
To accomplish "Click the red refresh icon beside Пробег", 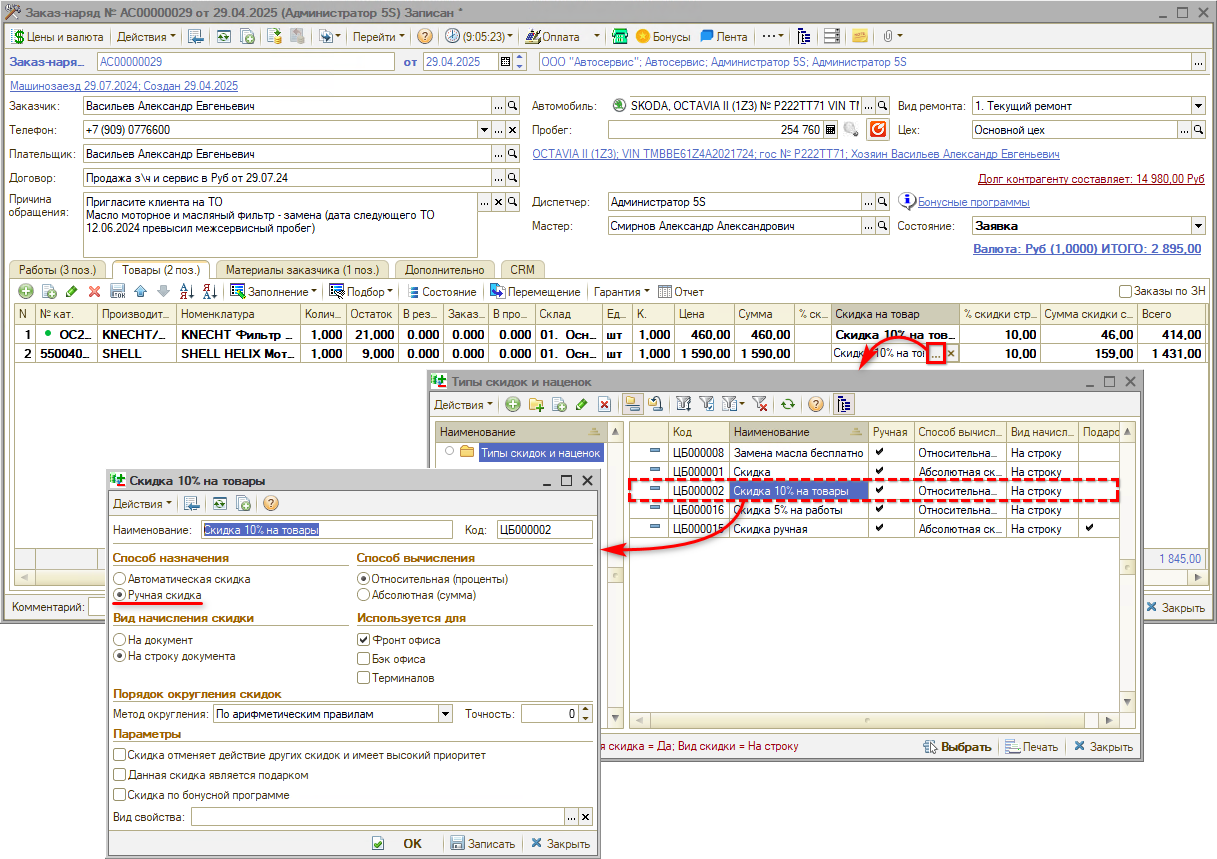I will 877,130.
